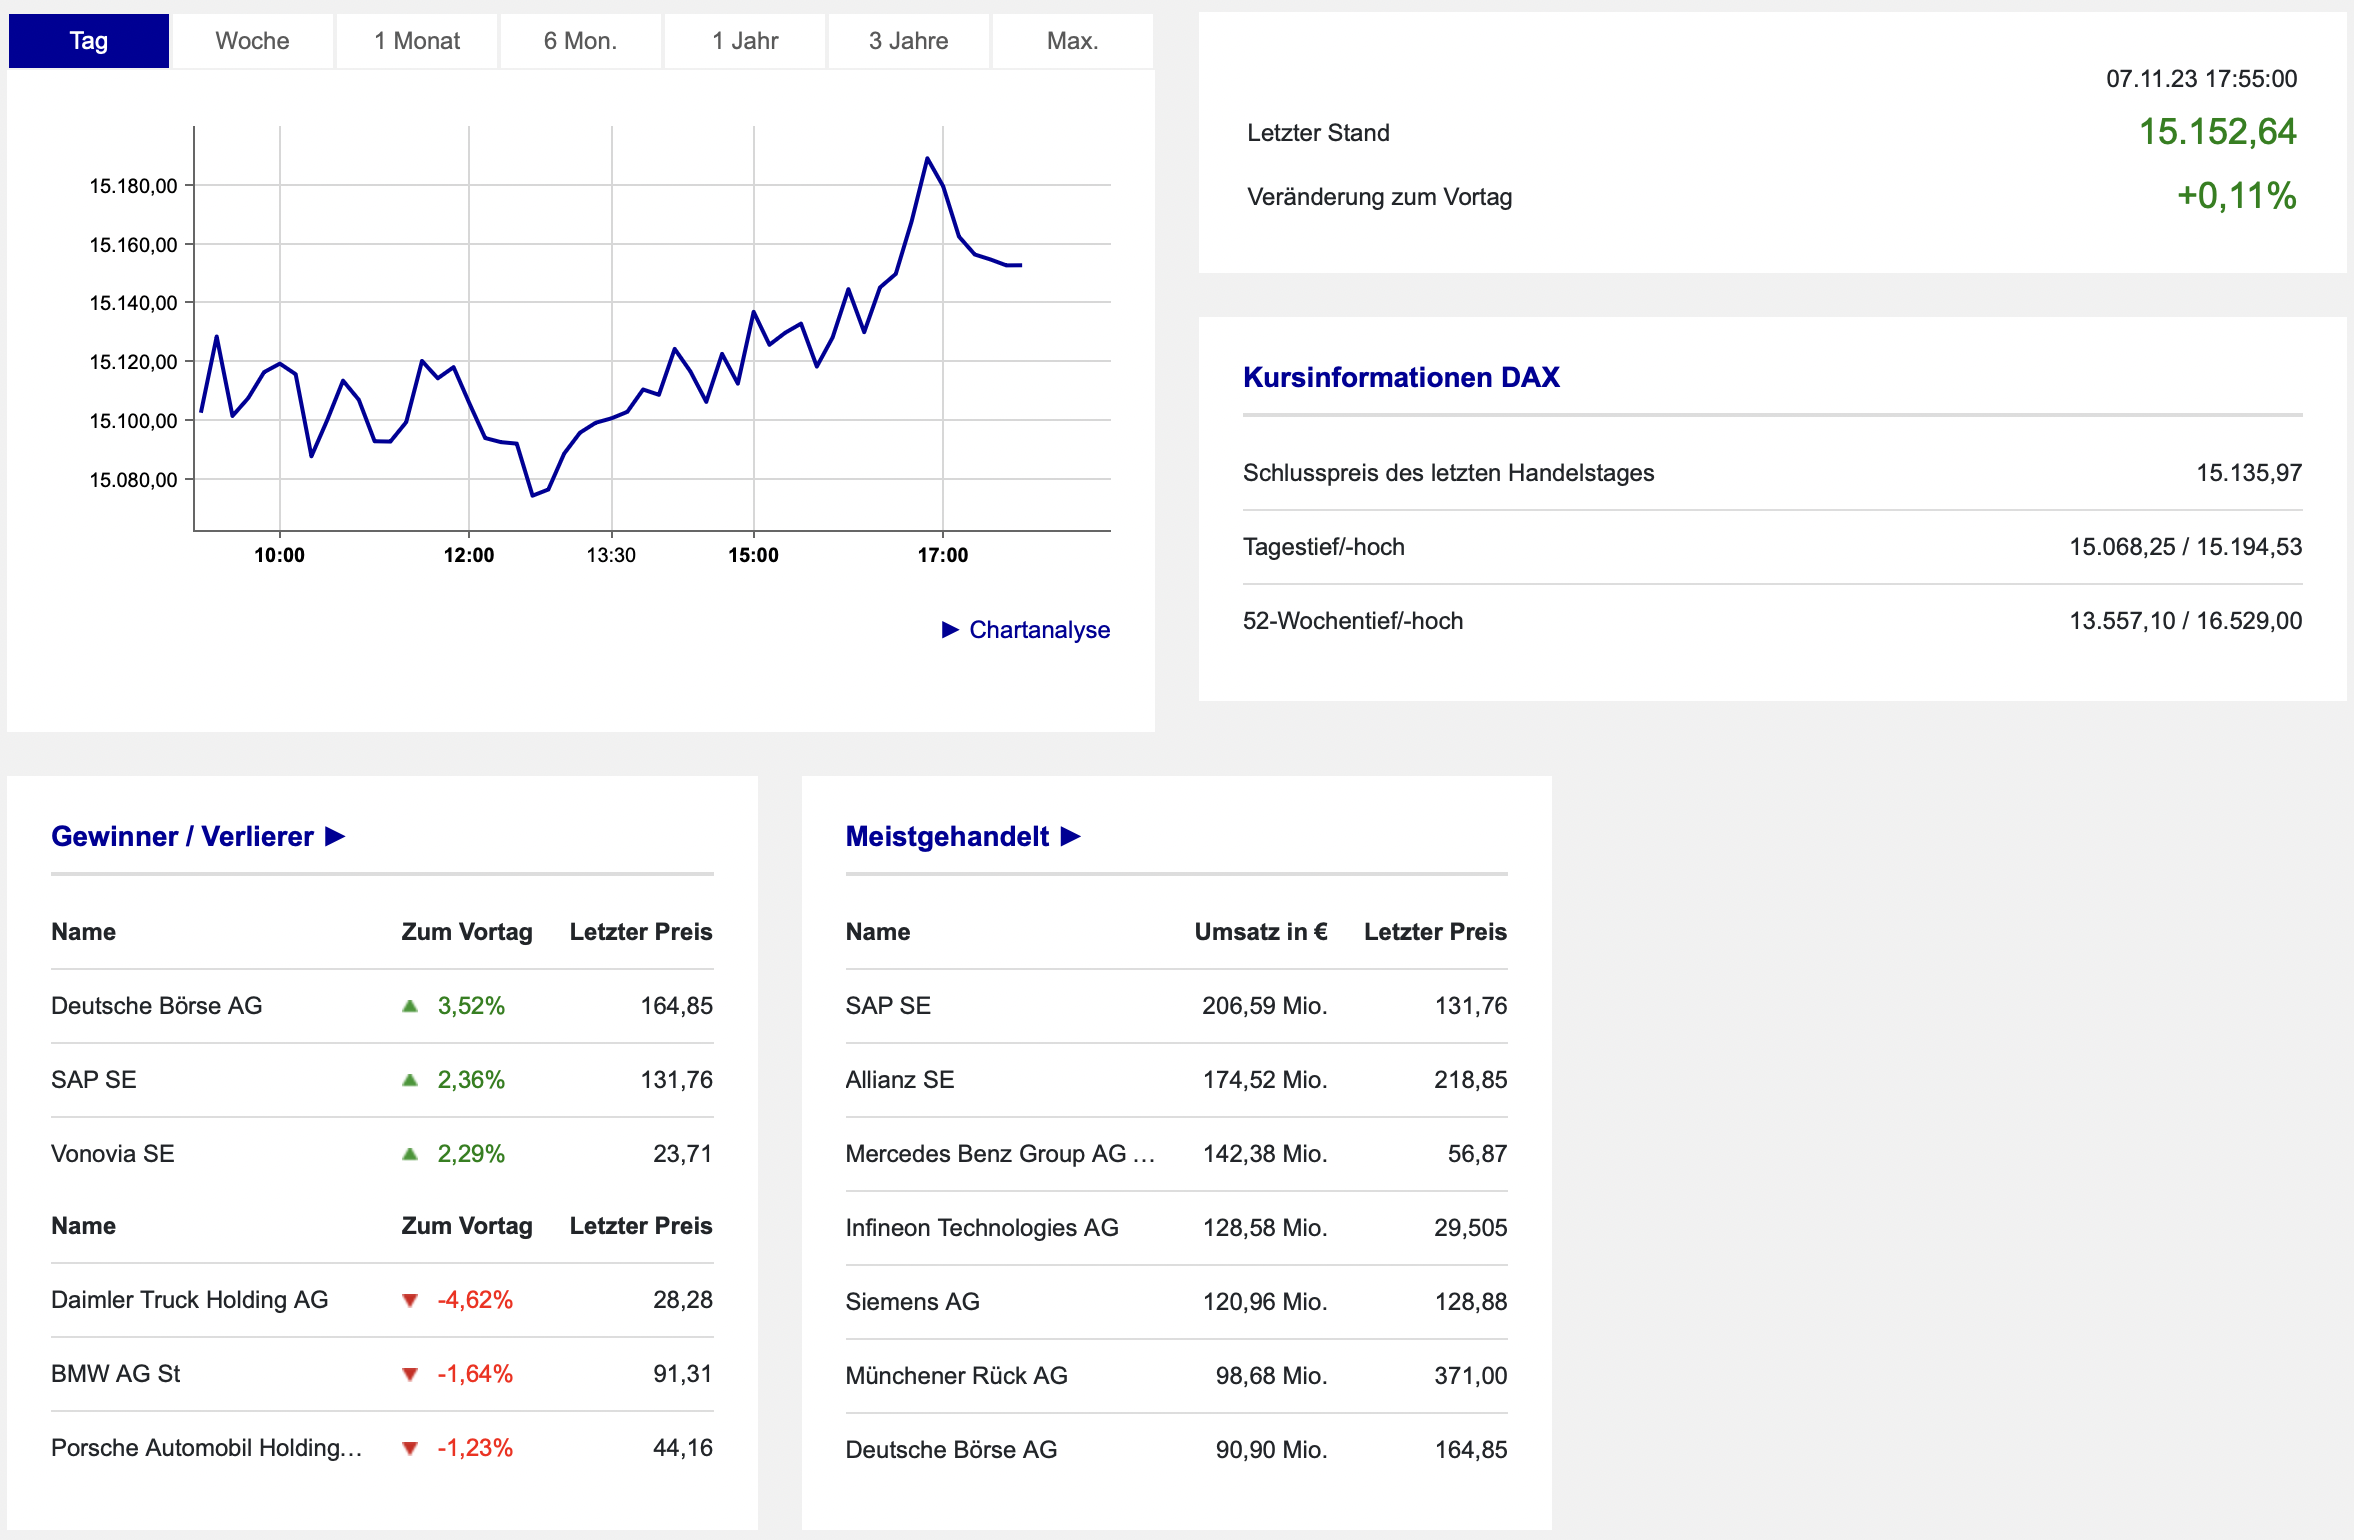
Task: Open the Chartanalyse link
Action: [x=1038, y=629]
